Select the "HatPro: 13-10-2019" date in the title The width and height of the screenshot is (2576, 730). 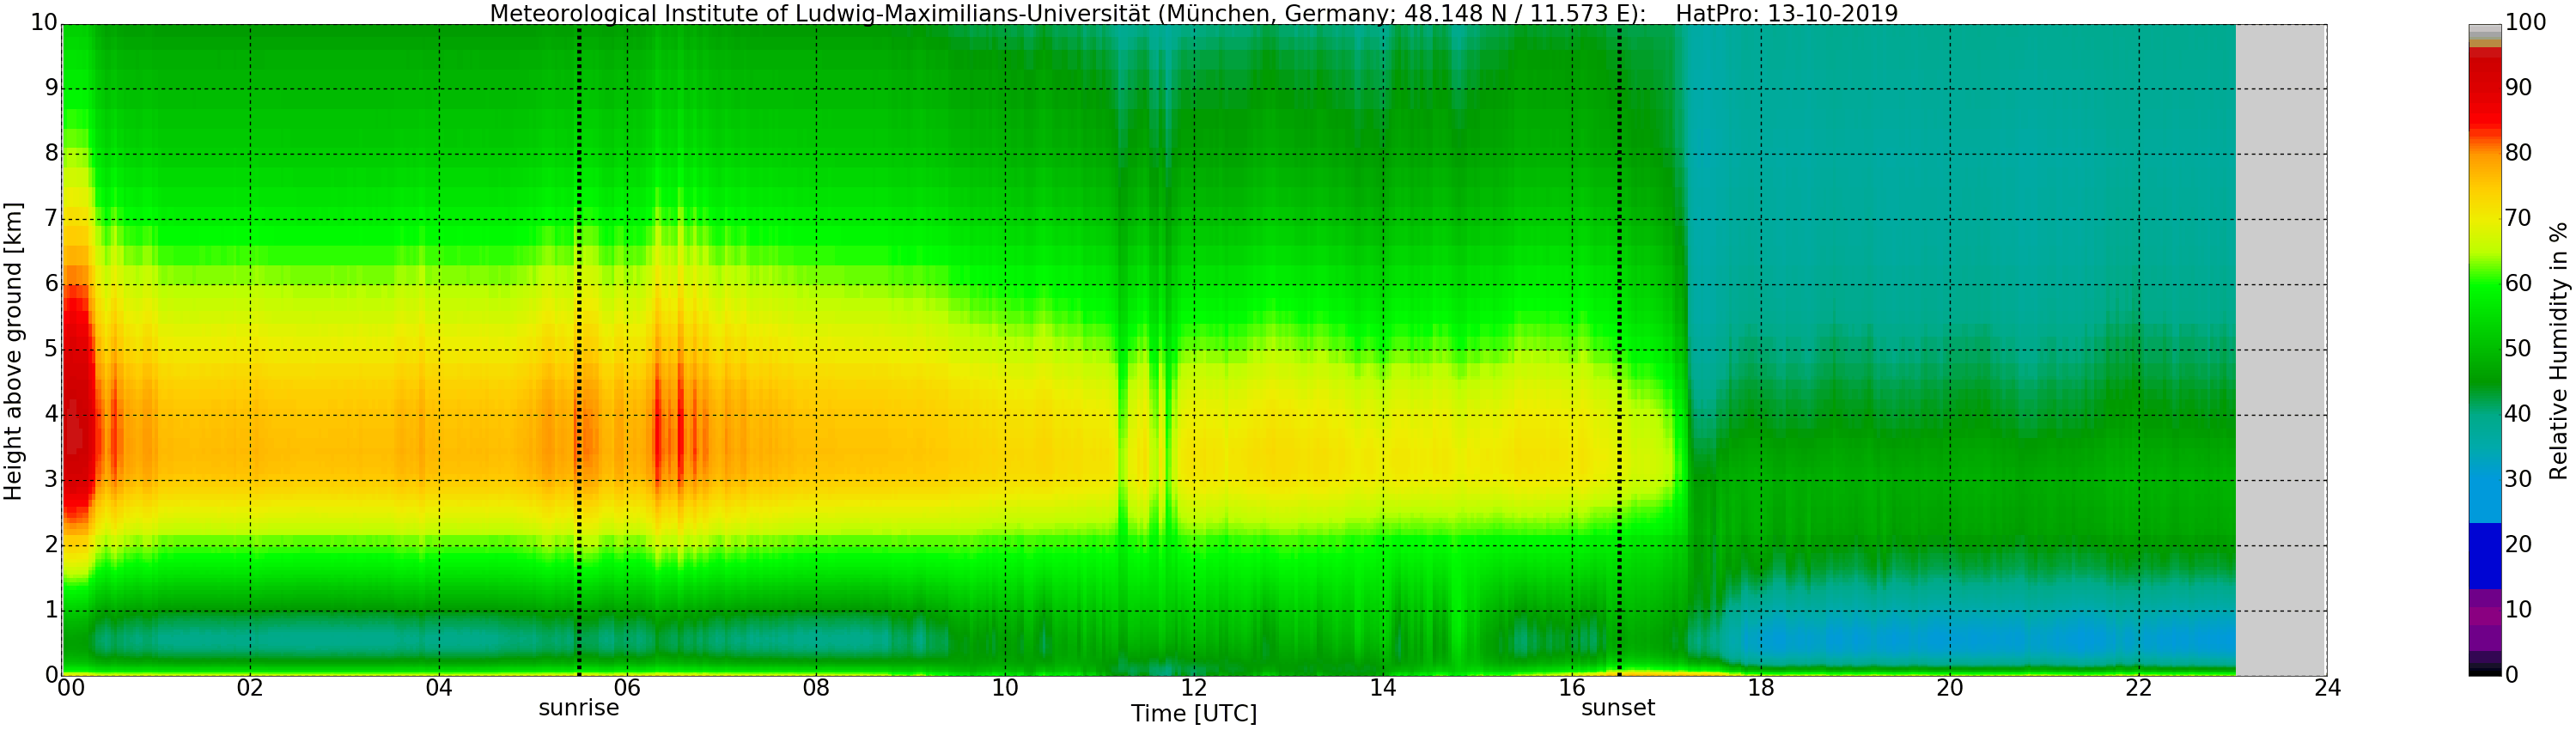[1786, 13]
